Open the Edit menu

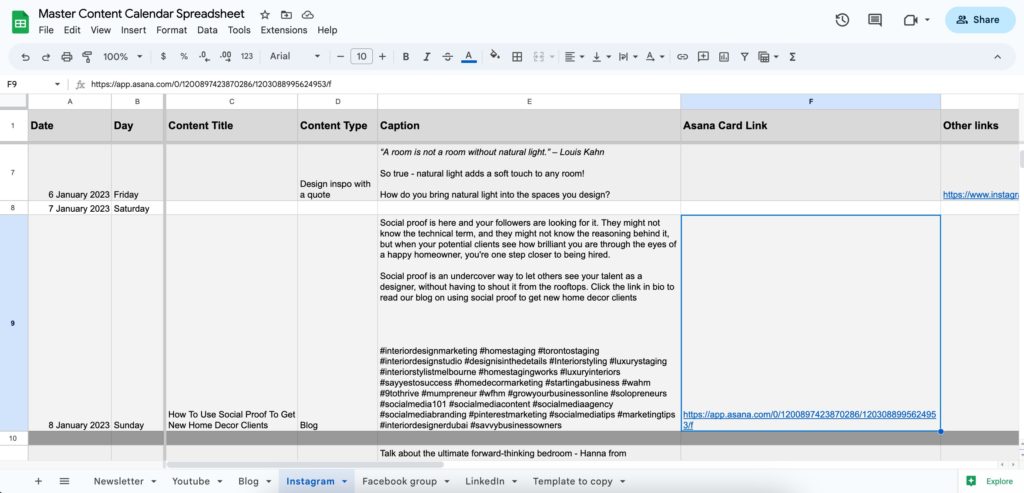click(x=72, y=30)
